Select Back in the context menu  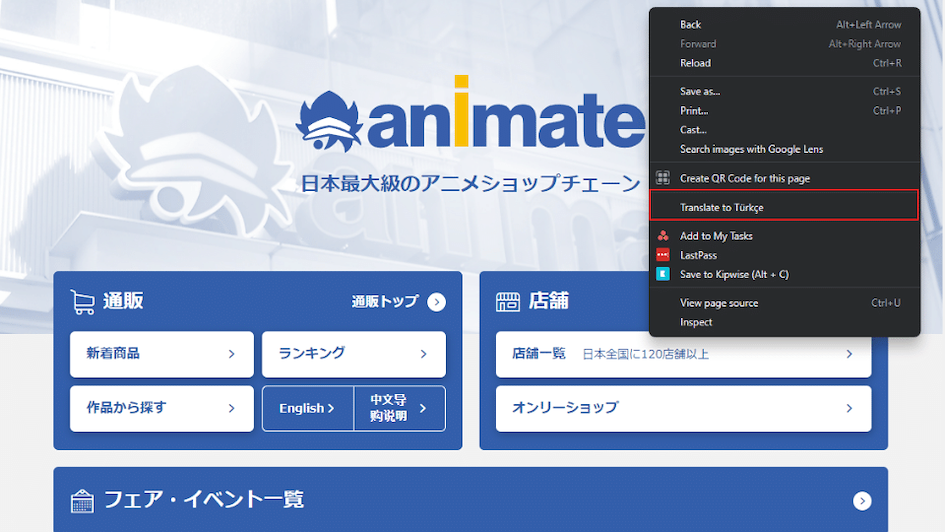pos(785,25)
